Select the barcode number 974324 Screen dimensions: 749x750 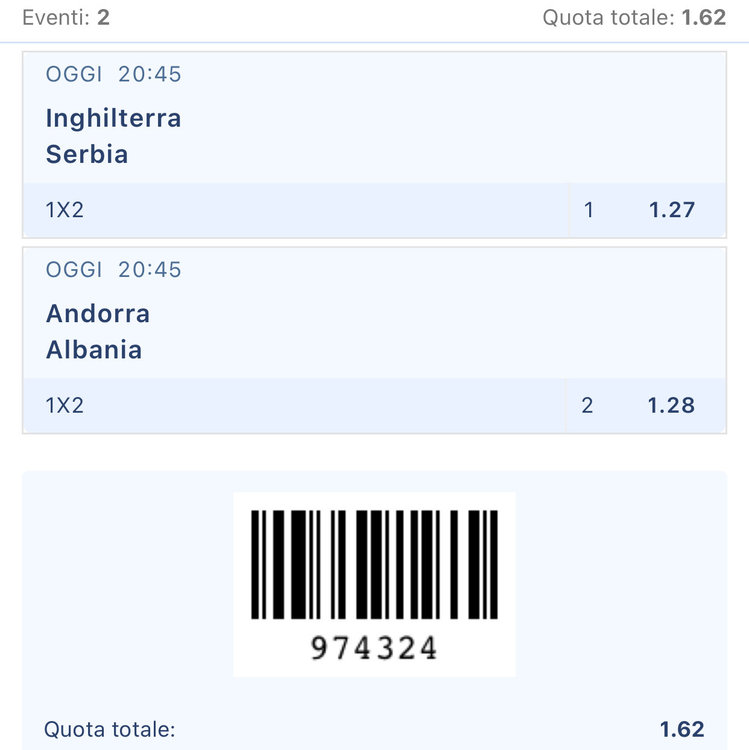(374, 649)
